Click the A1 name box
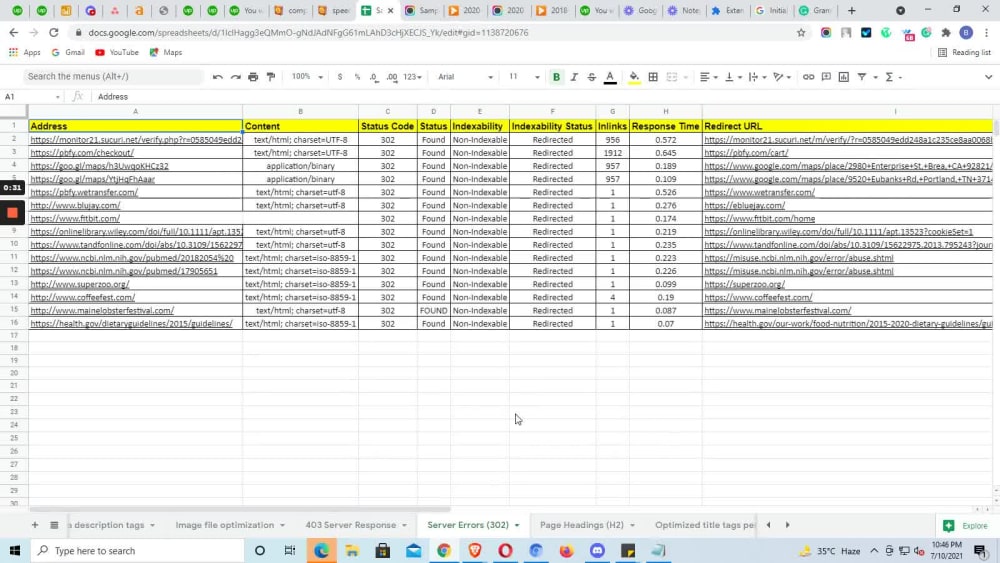 (32, 96)
